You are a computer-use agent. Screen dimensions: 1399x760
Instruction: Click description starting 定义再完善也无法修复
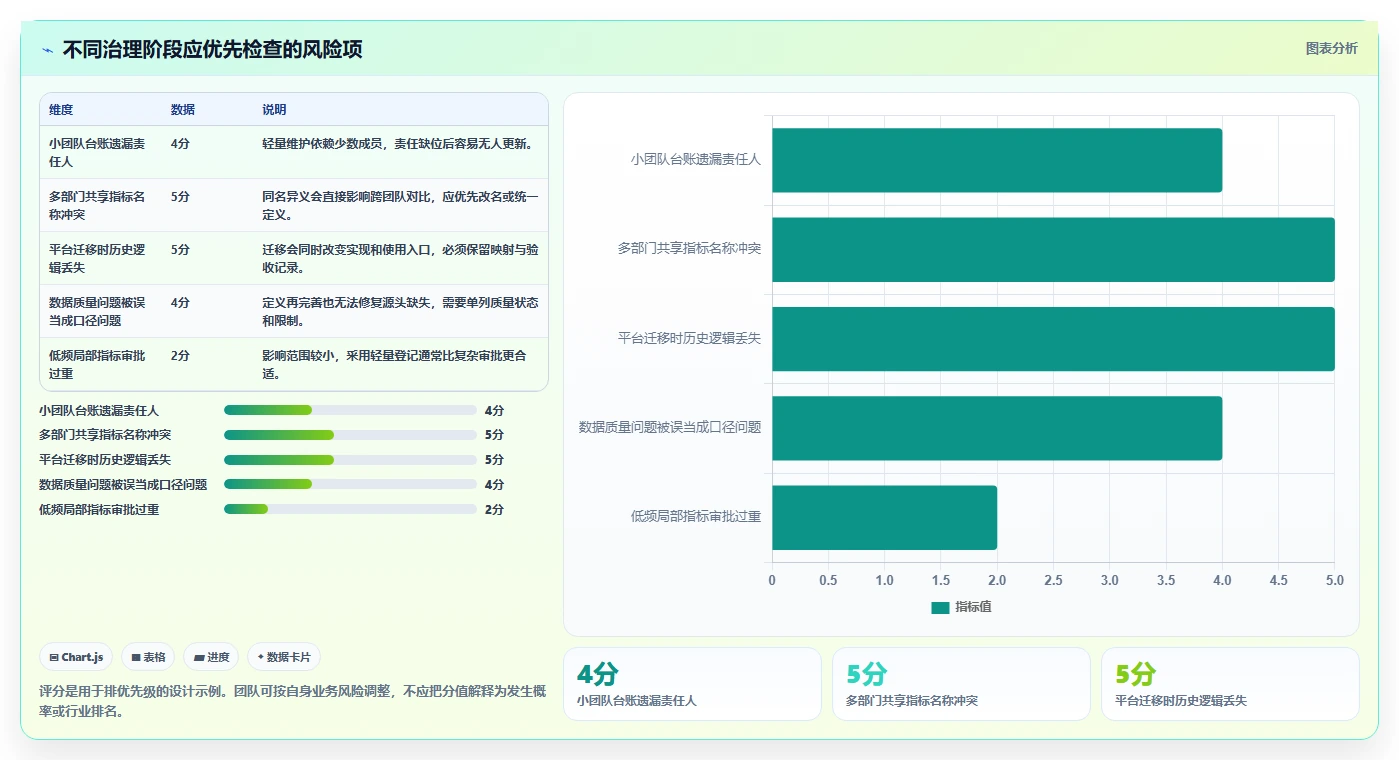(400, 311)
